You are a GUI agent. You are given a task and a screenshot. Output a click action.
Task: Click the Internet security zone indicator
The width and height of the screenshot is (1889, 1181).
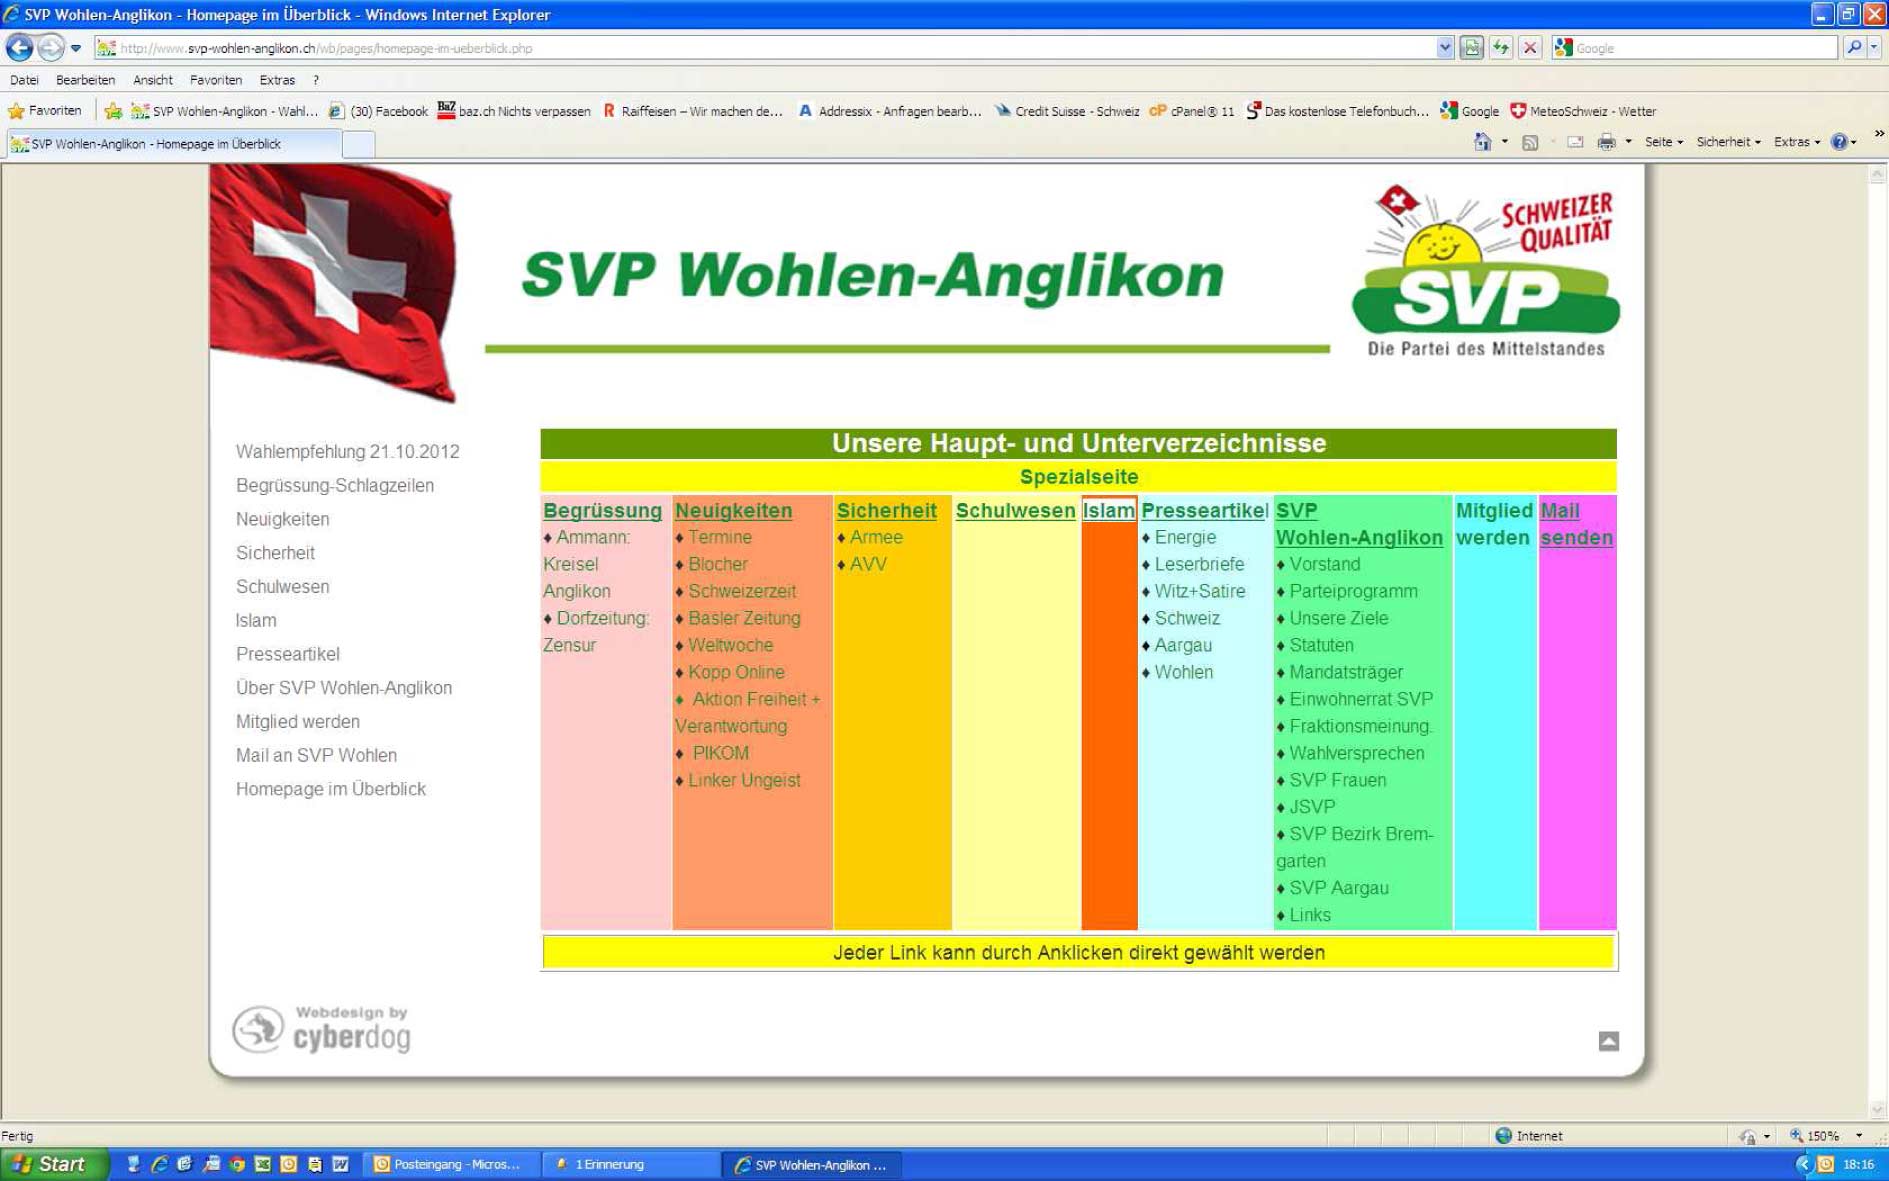pyautogui.click(x=1530, y=1136)
